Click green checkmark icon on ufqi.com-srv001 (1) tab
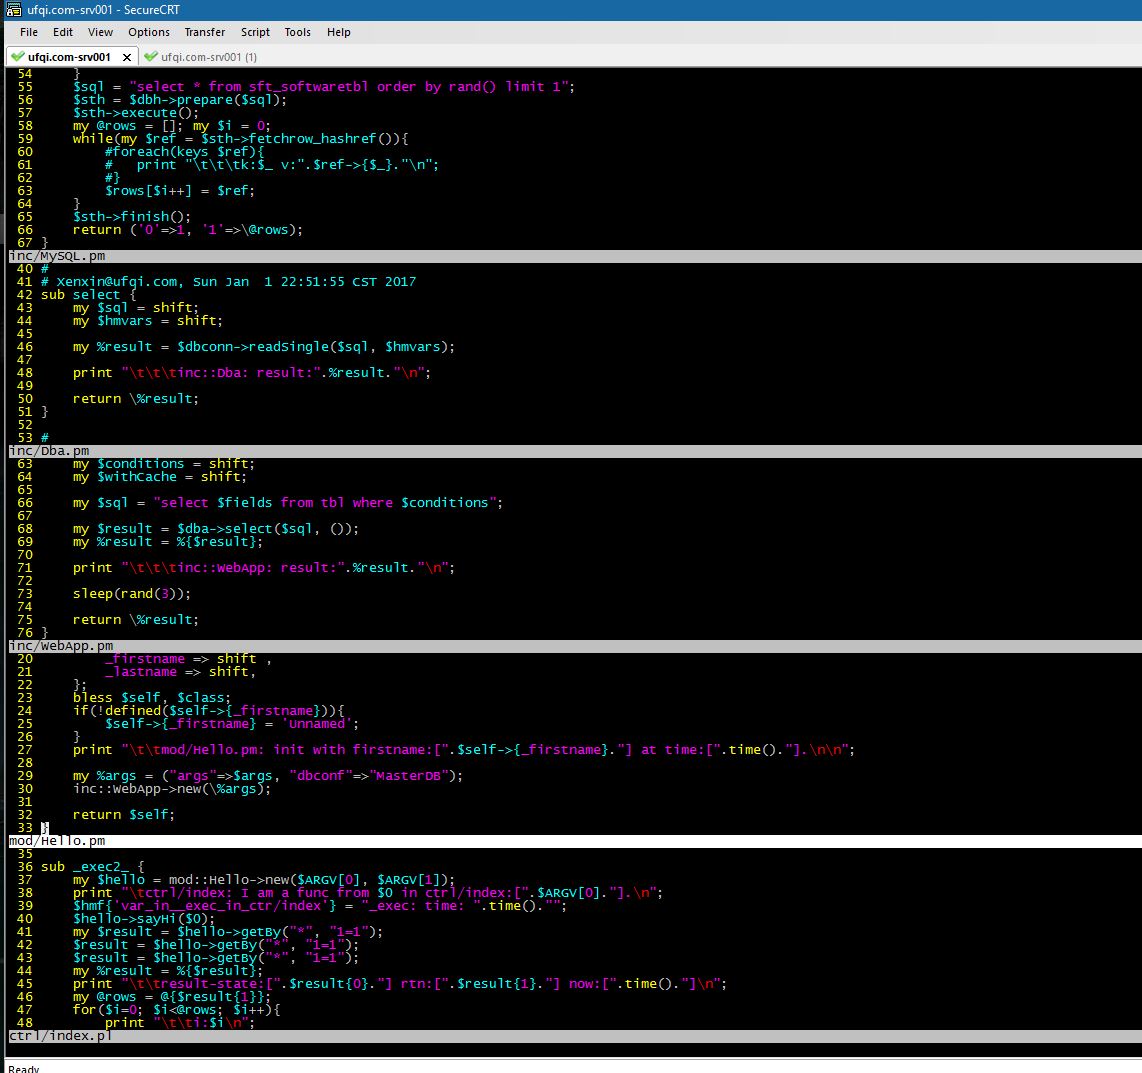The height and width of the screenshot is (1073, 1142). (151, 57)
